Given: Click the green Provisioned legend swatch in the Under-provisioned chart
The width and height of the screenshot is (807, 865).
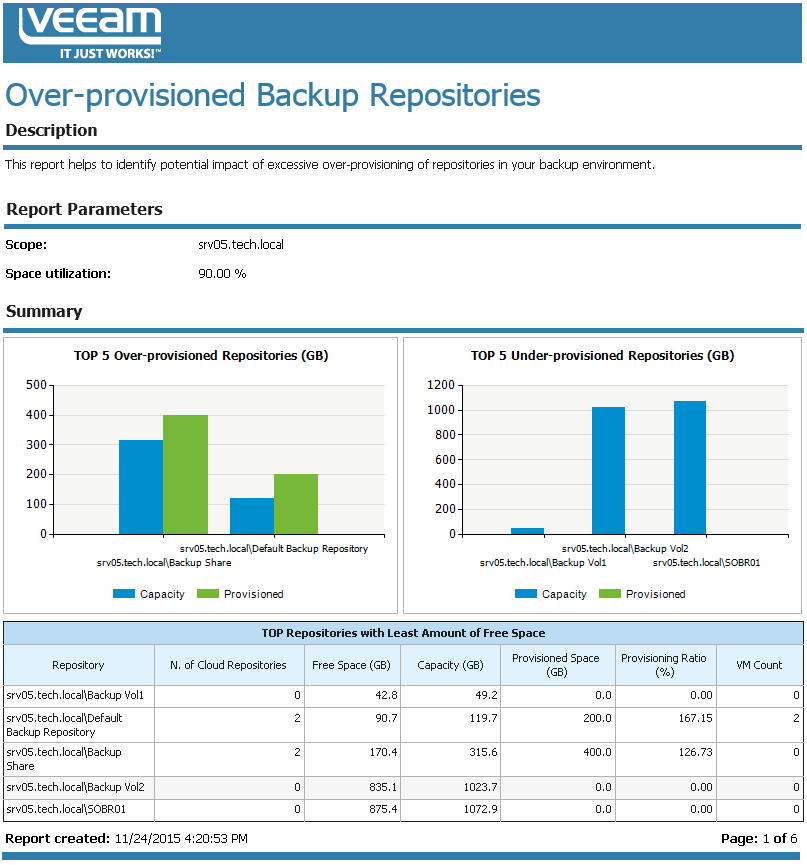Looking at the screenshot, I should [x=609, y=594].
